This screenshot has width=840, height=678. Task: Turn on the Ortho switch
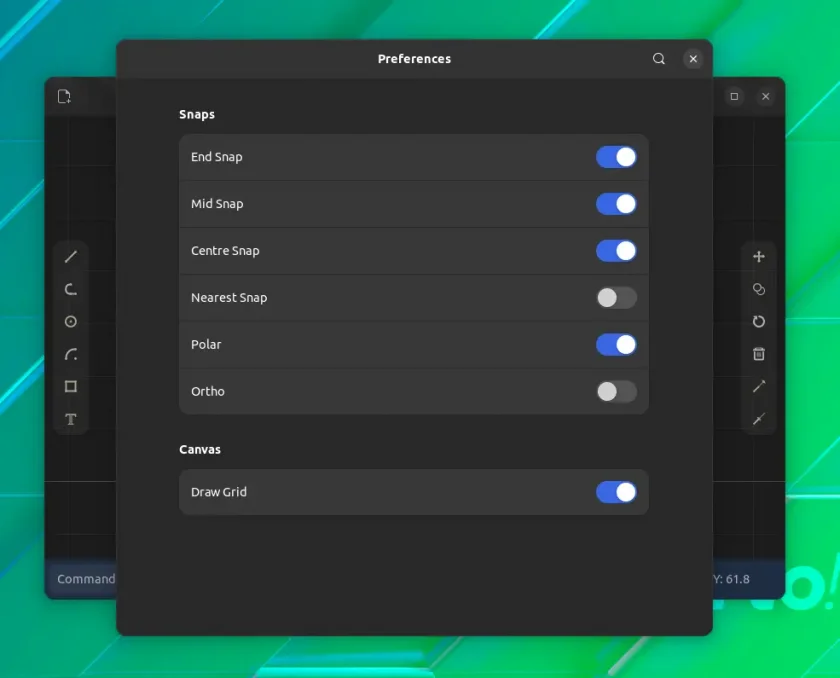coord(616,391)
